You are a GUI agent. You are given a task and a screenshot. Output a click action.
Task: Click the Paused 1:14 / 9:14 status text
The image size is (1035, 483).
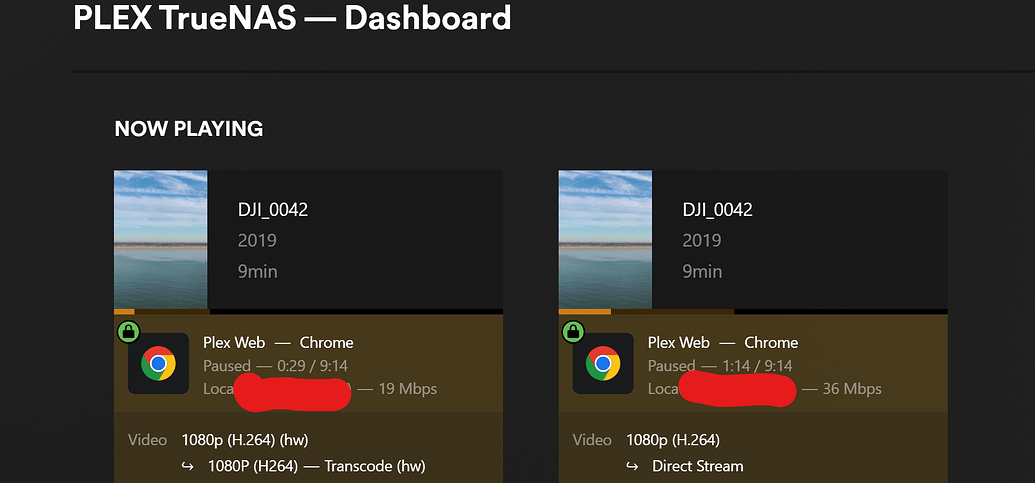click(x=720, y=366)
